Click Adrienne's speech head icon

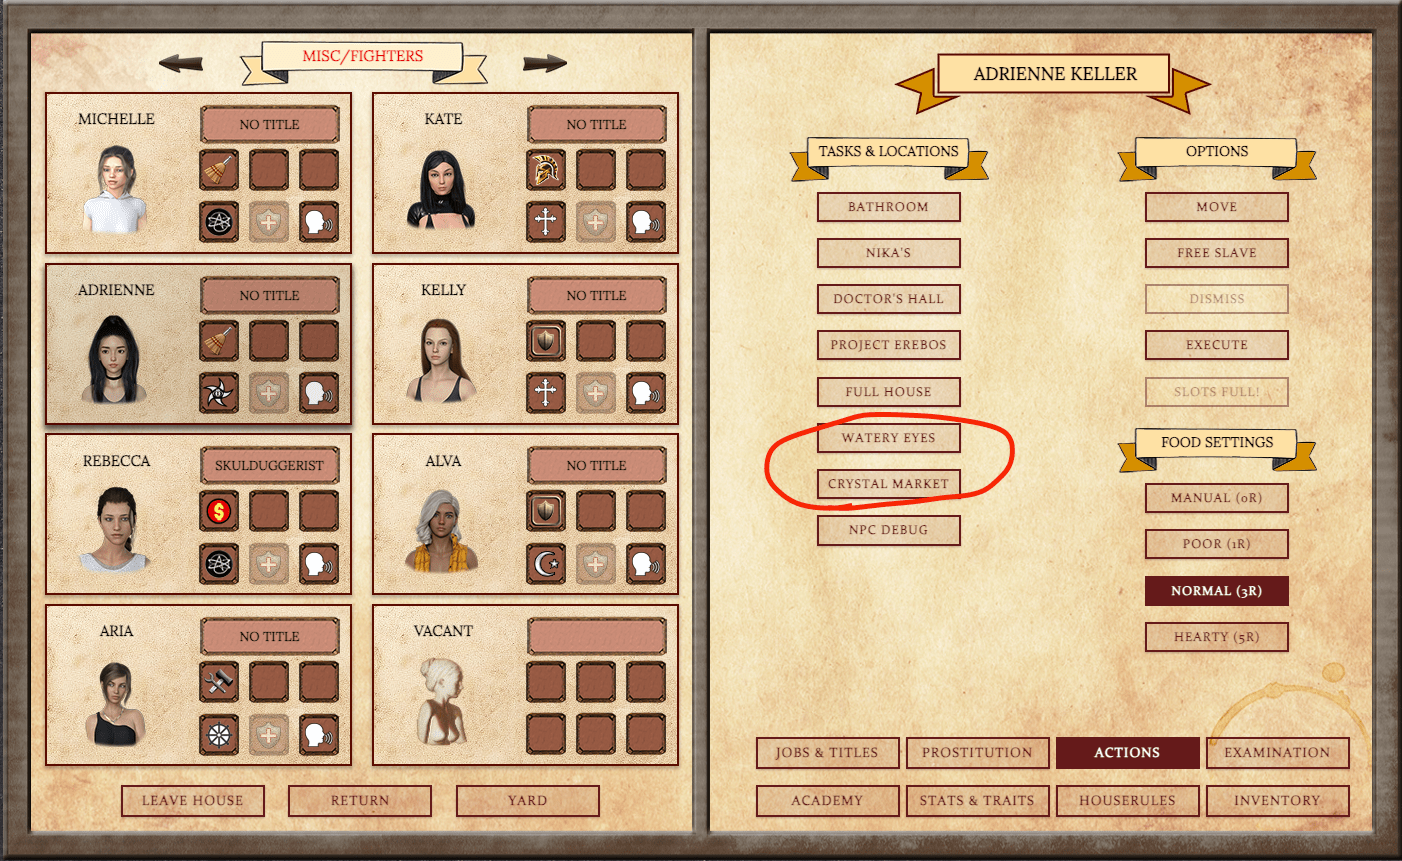[319, 393]
